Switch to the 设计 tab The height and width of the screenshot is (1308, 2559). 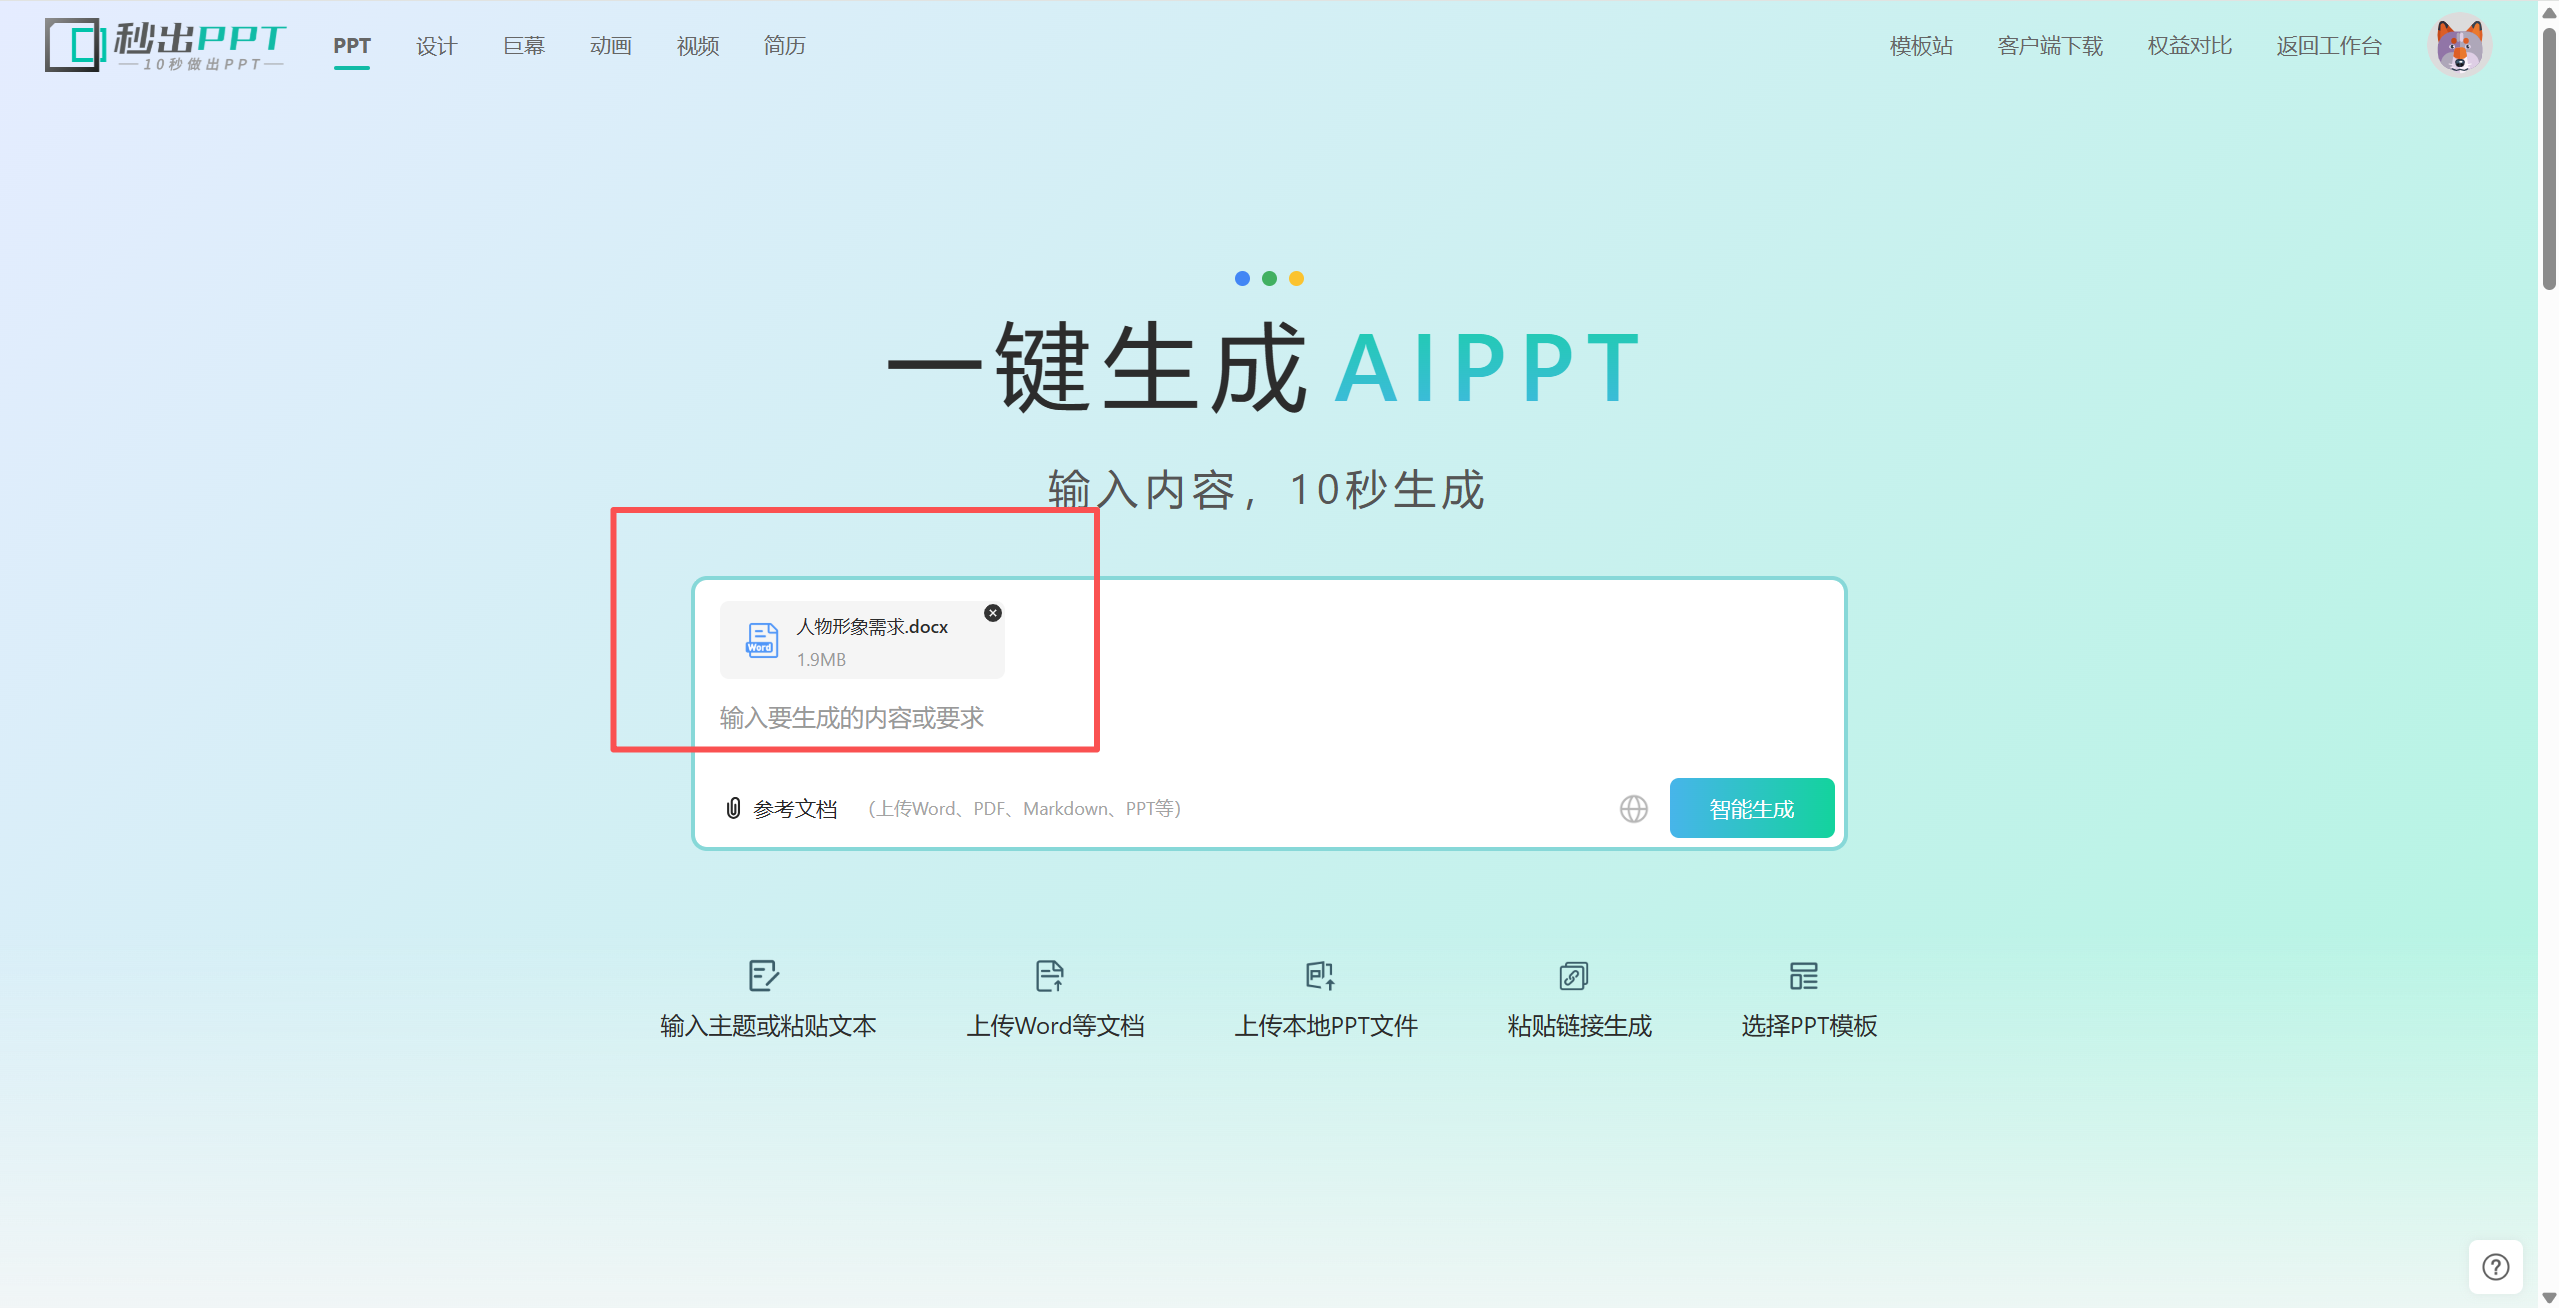pos(436,46)
